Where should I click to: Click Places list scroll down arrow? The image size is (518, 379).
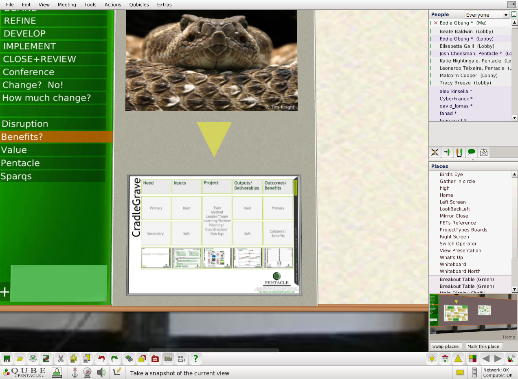(514, 290)
